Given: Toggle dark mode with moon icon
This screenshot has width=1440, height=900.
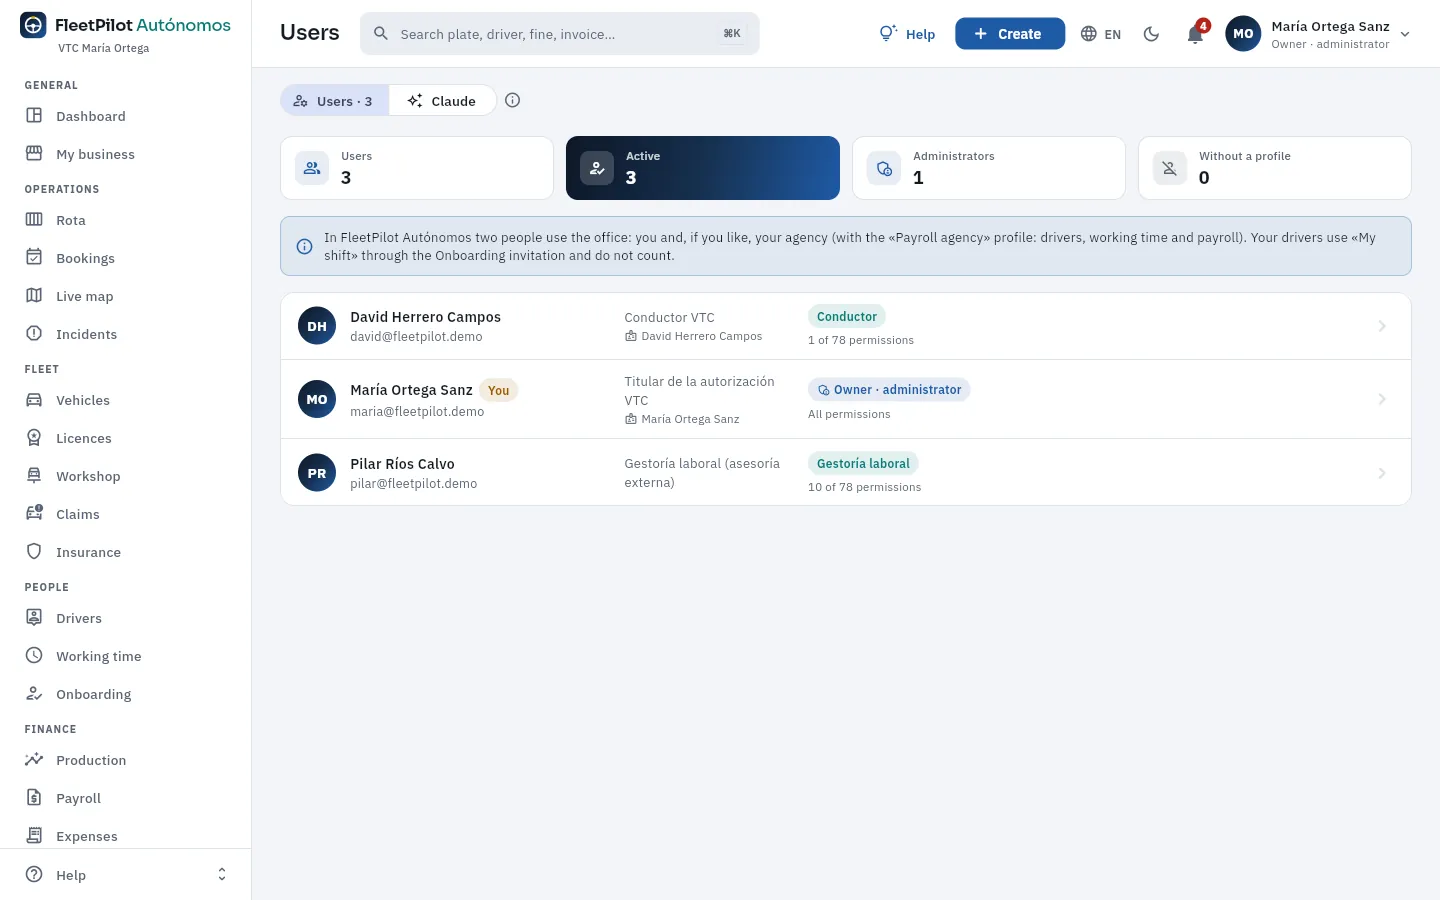Looking at the screenshot, I should tap(1151, 34).
